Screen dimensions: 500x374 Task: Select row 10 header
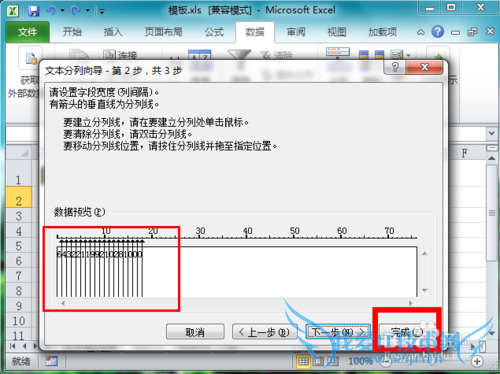(x=19, y=321)
